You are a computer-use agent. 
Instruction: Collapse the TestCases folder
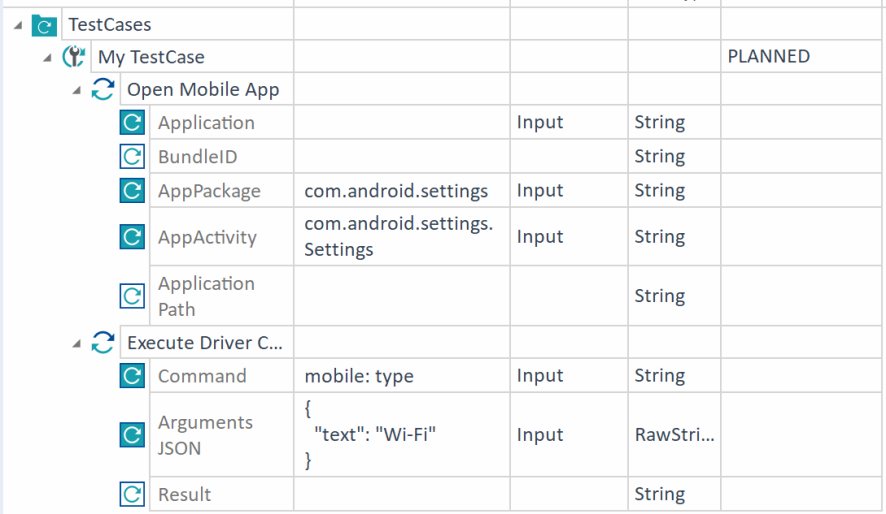point(19,25)
